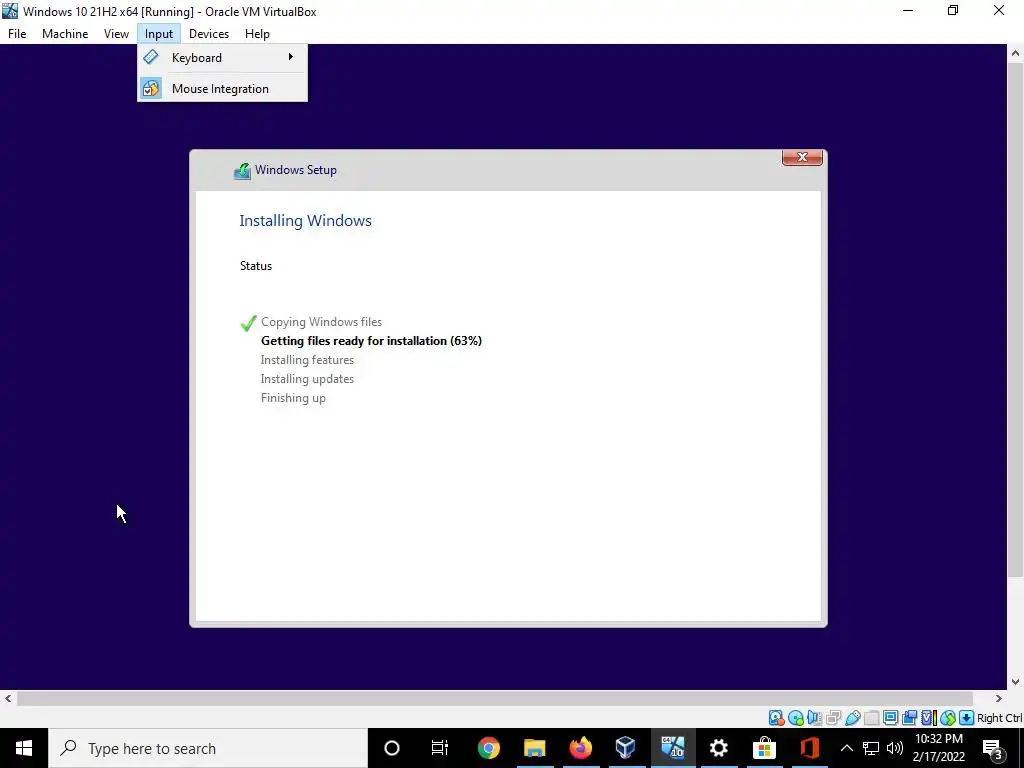Click the Installing updates line
This screenshot has width=1024, height=768.
click(x=307, y=379)
